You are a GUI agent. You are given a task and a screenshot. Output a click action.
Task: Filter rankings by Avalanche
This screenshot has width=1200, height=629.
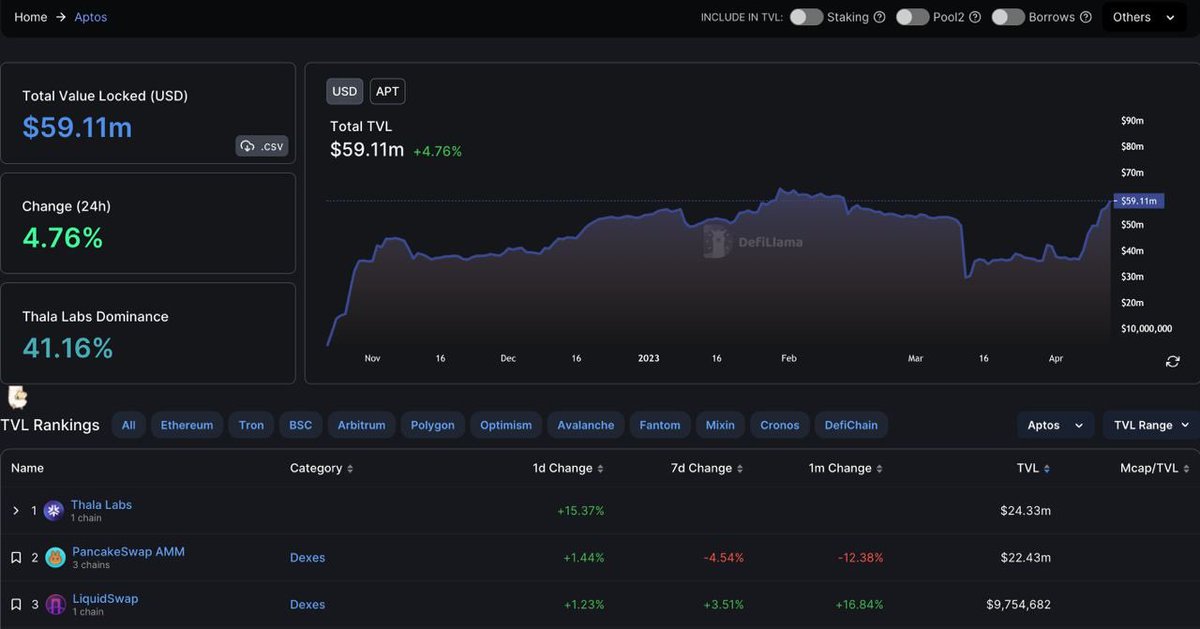click(x=586, y=425)
